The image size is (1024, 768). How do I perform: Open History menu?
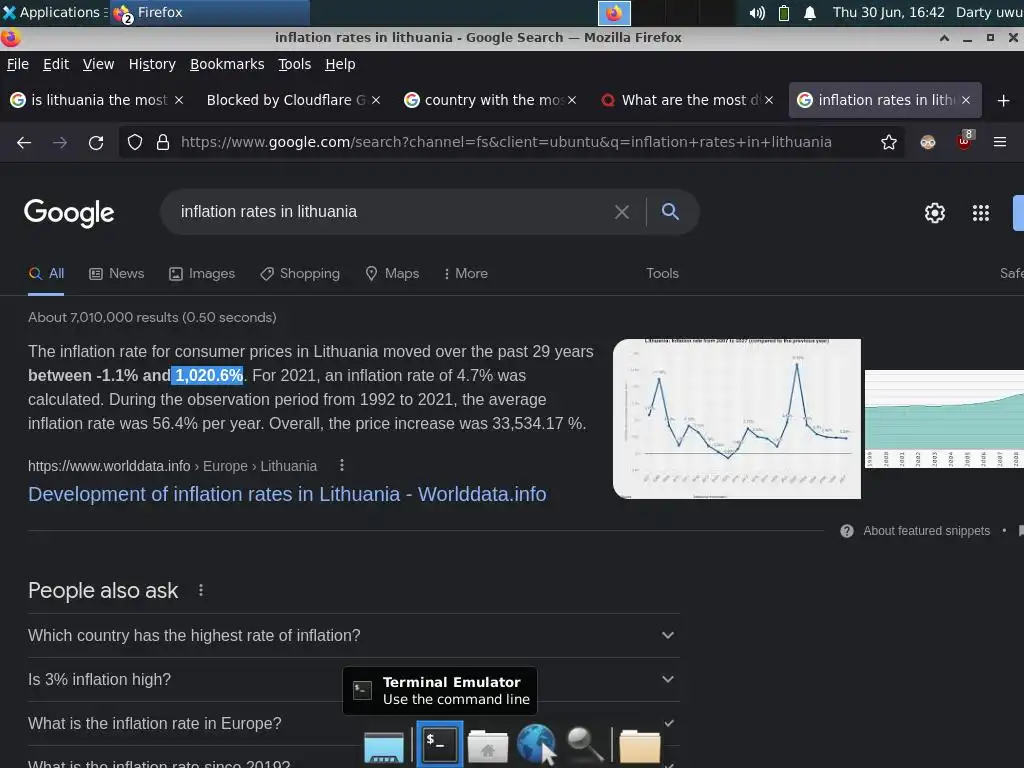pyautogui.click(x=152, y=64)
